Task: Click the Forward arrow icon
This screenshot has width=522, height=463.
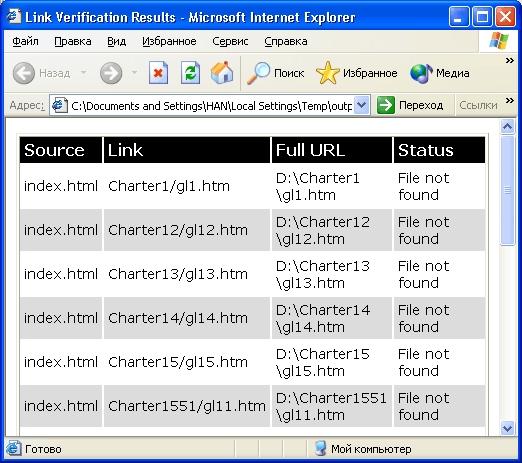Action: [x=111, y=73]
